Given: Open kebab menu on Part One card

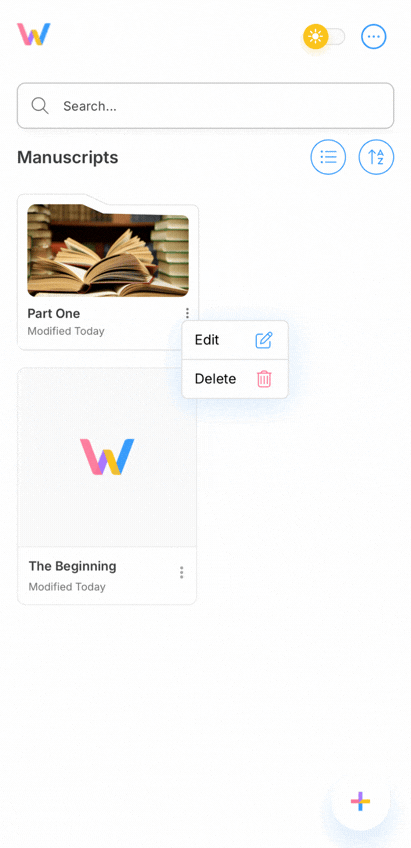Looking at the screenshot, I should click(x=187, y=313).
